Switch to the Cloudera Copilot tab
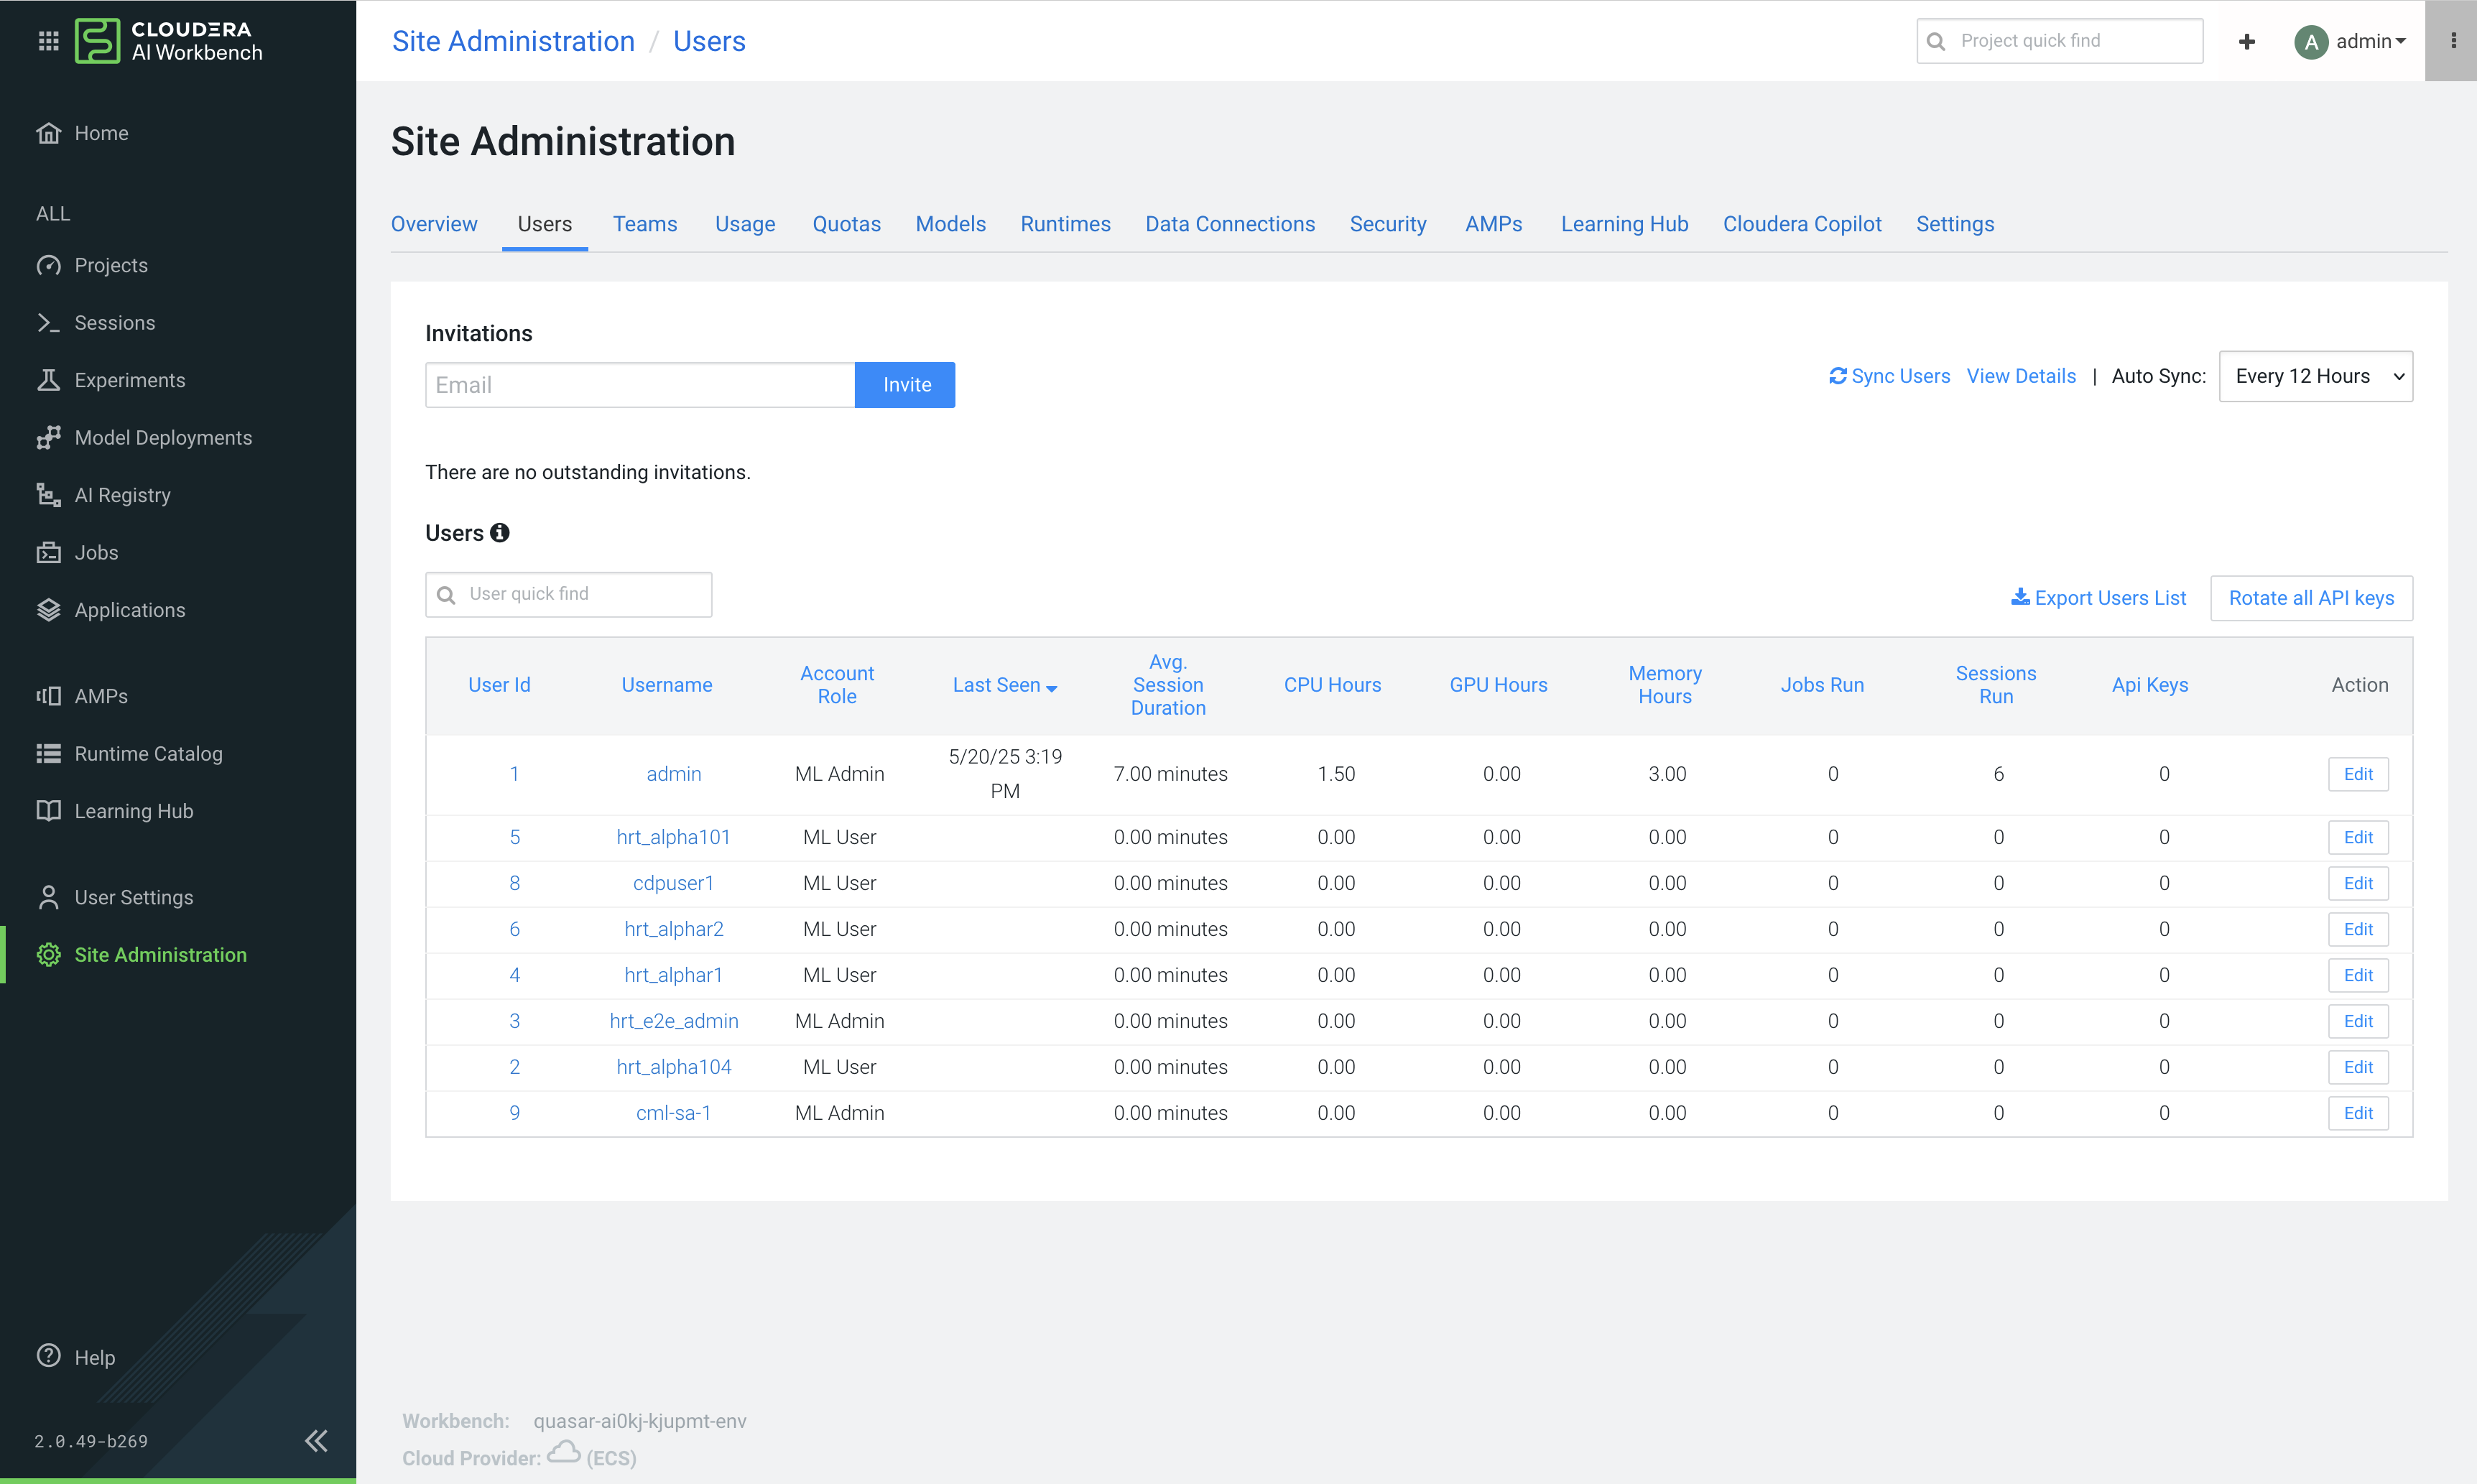Viewport: 2477px width, 1484px height. [1801, 224]
